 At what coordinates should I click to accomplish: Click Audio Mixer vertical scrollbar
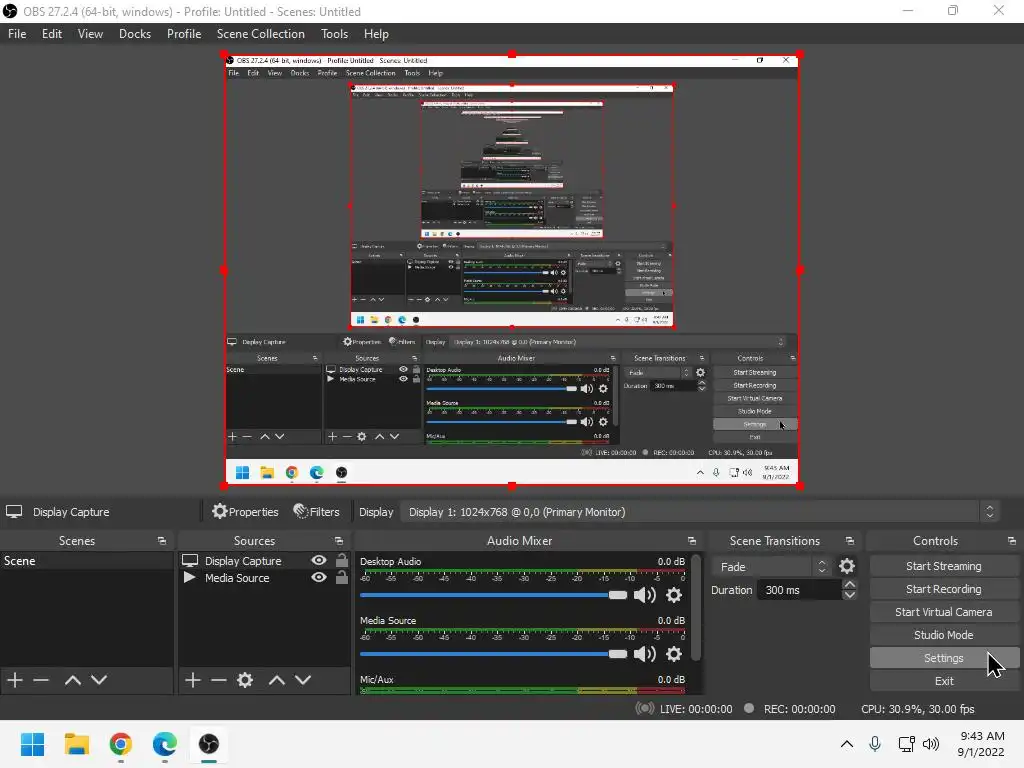pyautogui.click(x=696, y=607)
